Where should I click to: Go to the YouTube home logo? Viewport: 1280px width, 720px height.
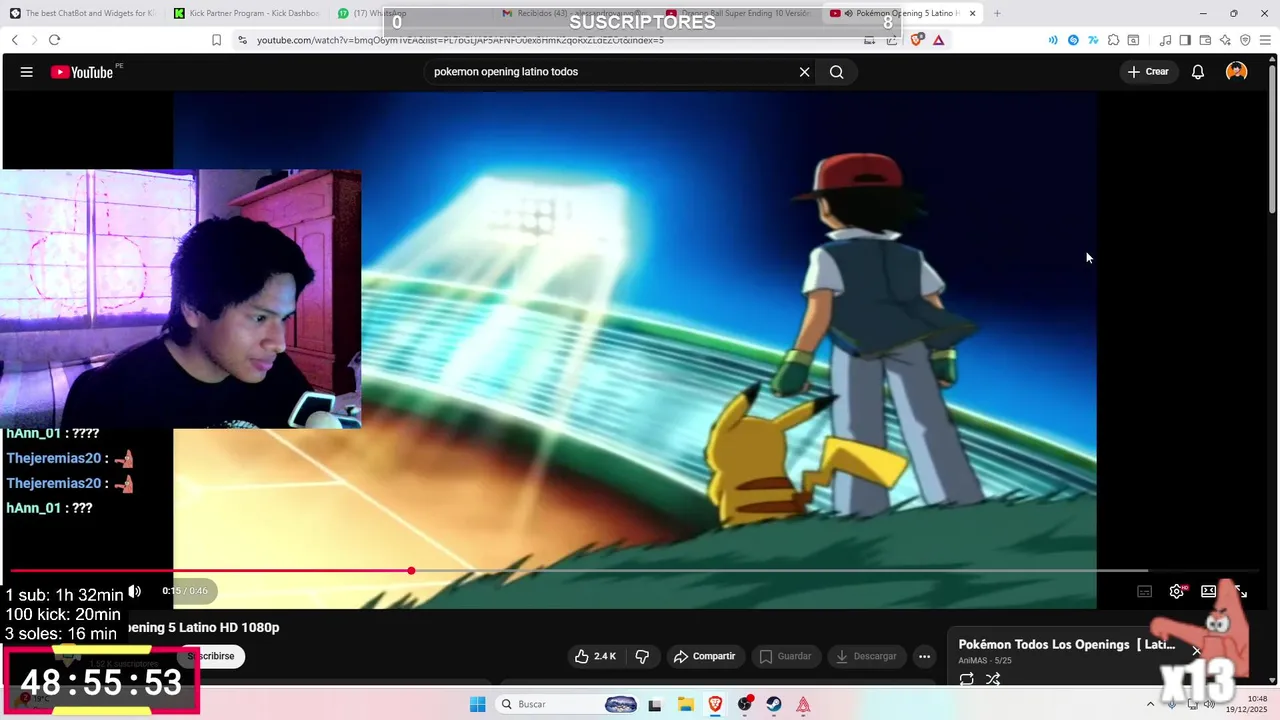(82, 72)
